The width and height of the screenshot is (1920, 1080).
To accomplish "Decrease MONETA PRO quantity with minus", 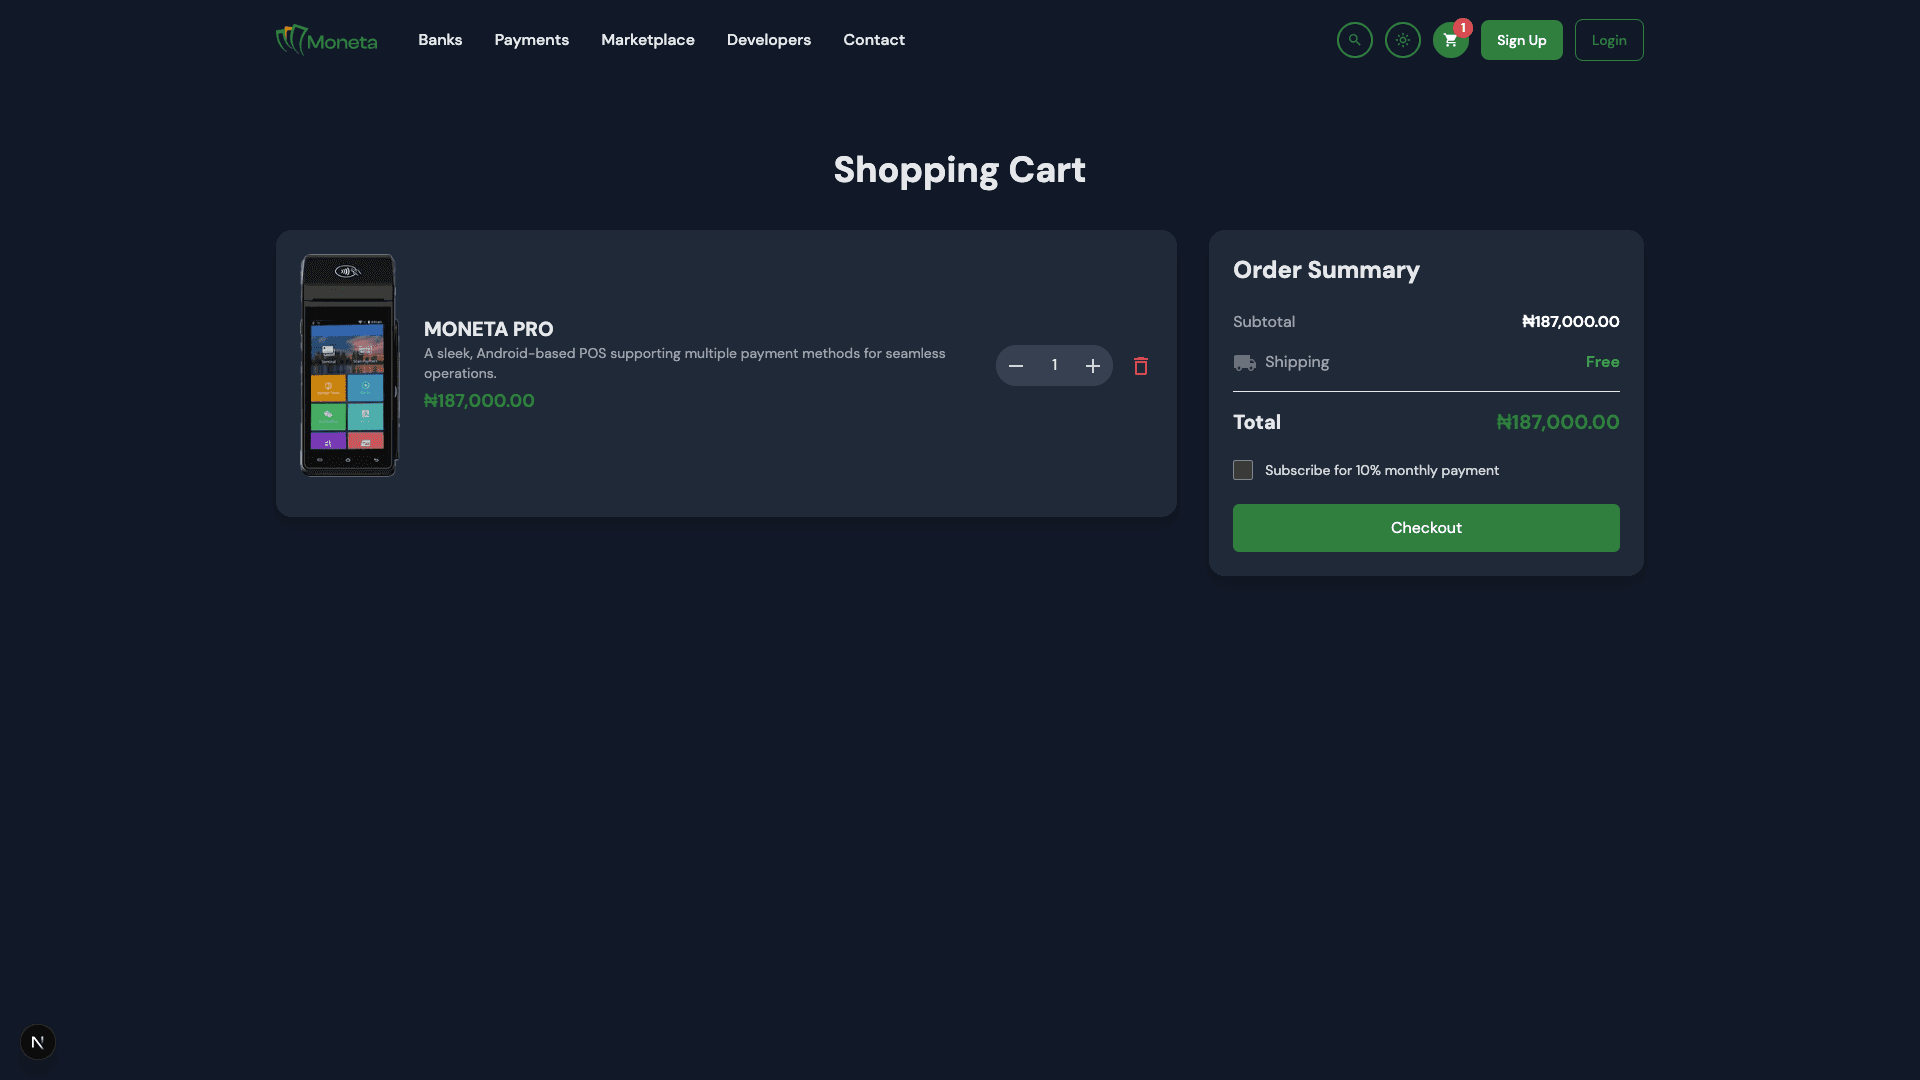I will 1016,366.
